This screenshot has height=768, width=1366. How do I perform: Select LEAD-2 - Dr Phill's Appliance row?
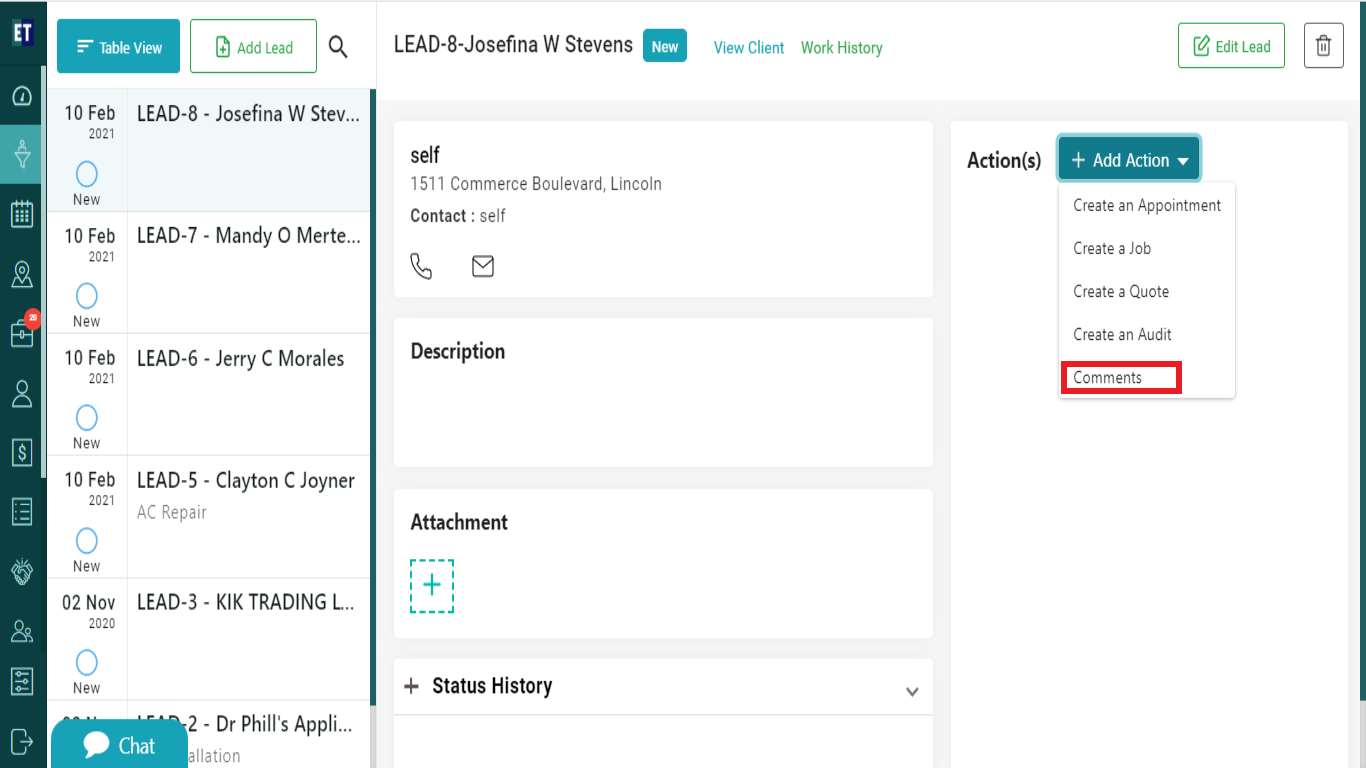pyautogui.click(x=209, y=734)
